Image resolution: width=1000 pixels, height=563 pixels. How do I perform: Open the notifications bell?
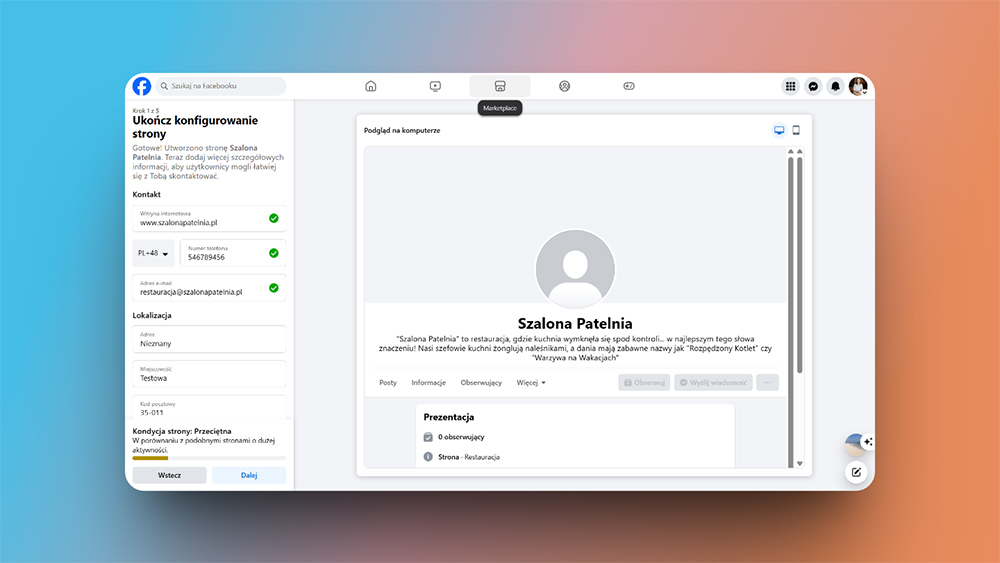[836, 86]
